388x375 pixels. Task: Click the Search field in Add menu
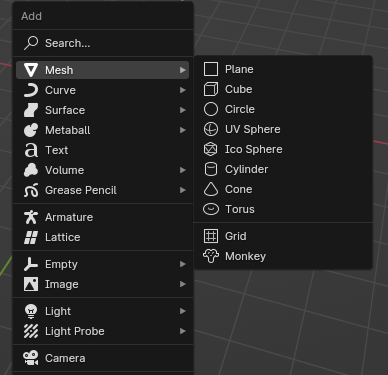coord(103,43)
